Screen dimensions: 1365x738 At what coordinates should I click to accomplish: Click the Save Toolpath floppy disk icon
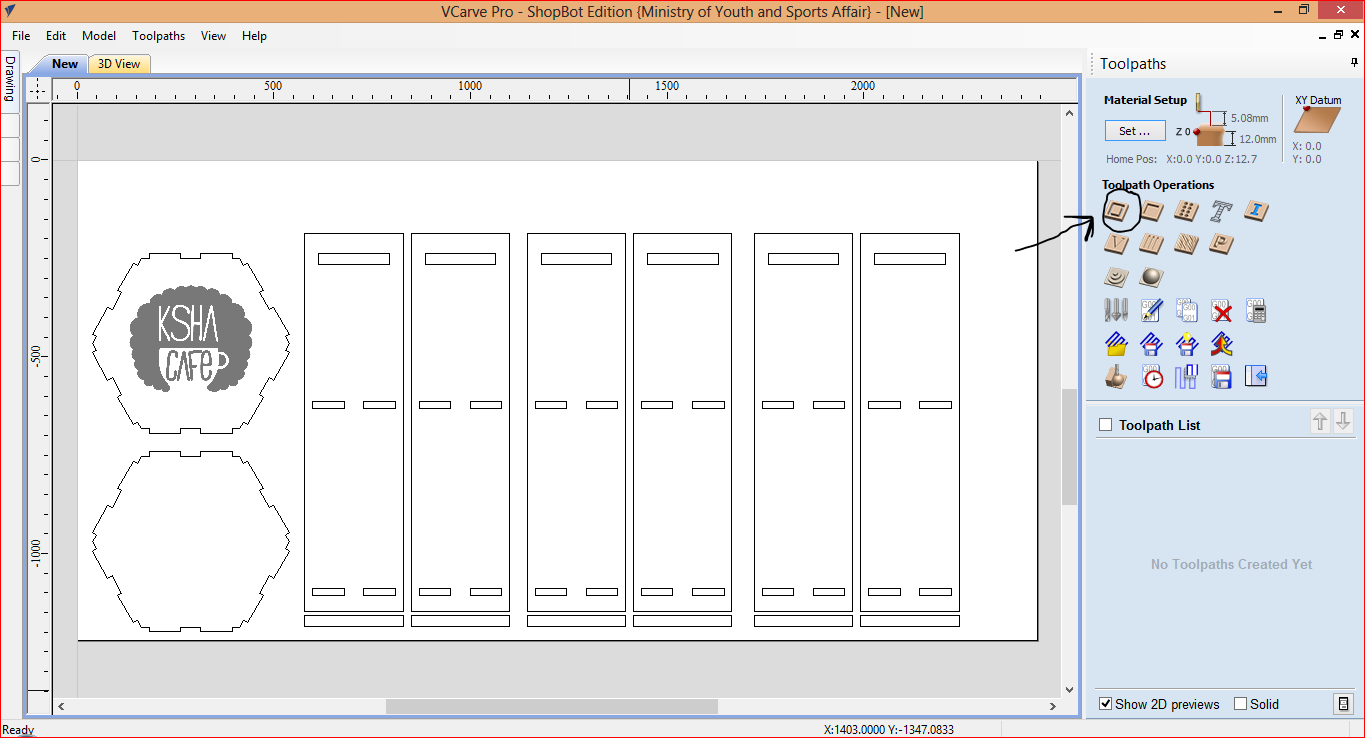coord(1221,377)
